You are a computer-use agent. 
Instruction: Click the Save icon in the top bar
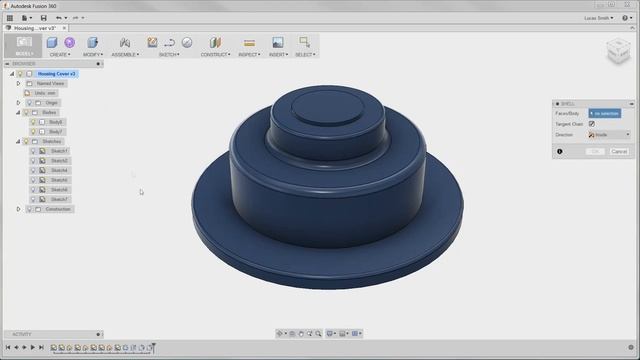pos(44,18)
